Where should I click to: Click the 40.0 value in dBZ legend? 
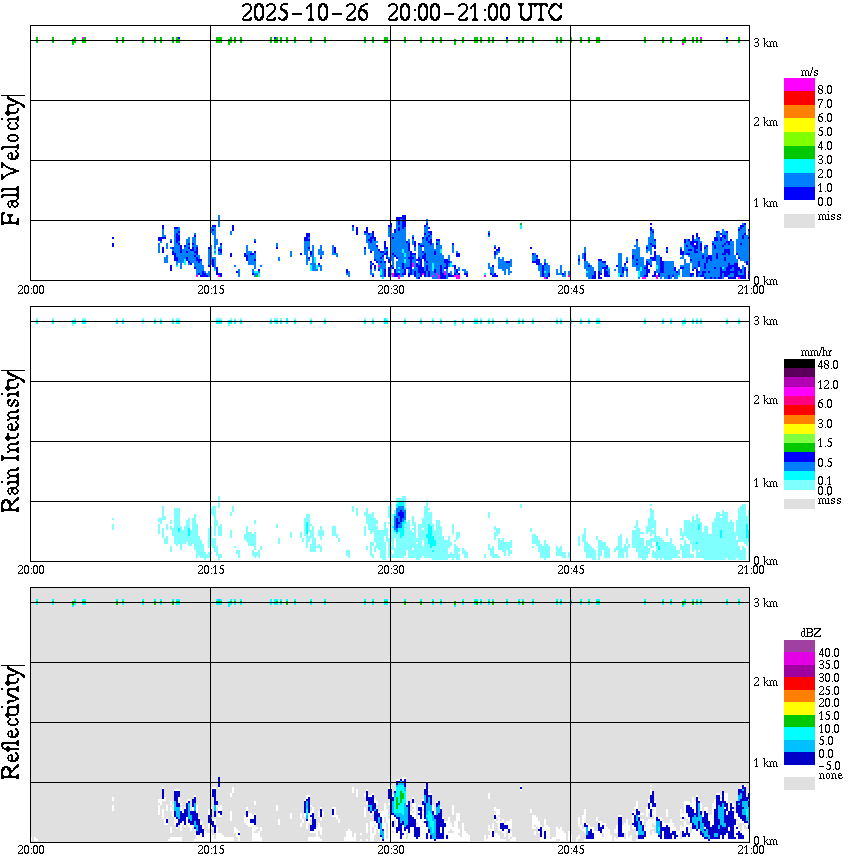[829, 653]
